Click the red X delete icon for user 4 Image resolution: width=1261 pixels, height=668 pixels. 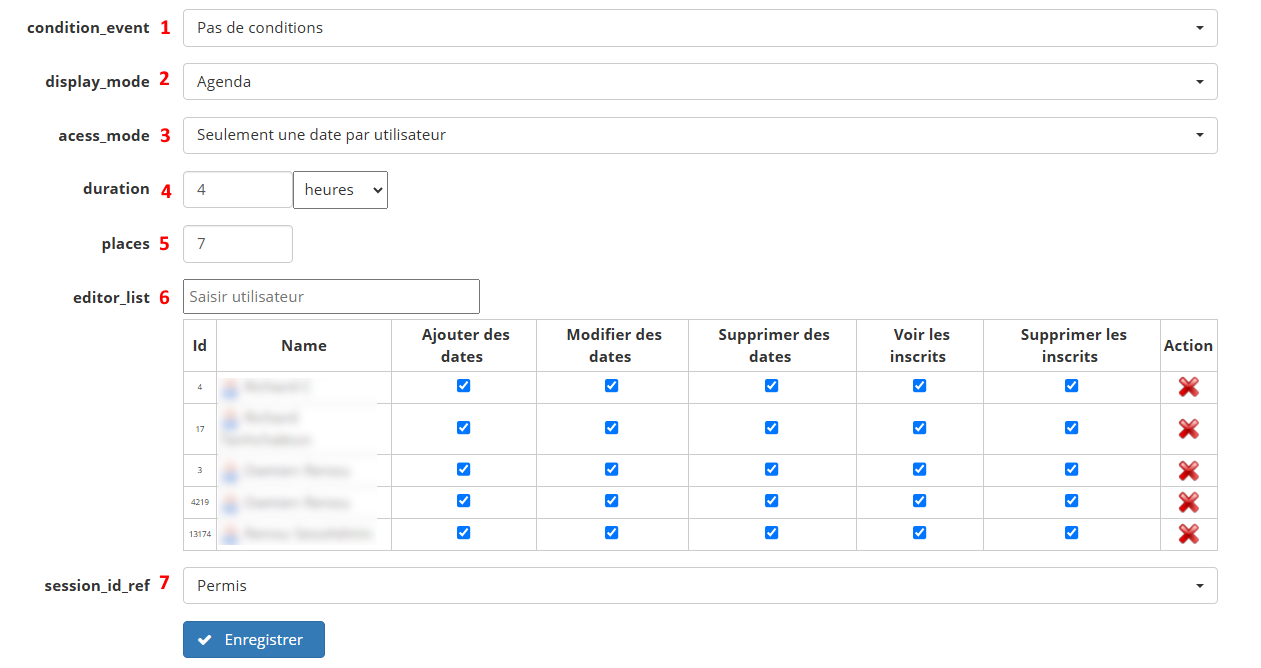click(1188, 387)
